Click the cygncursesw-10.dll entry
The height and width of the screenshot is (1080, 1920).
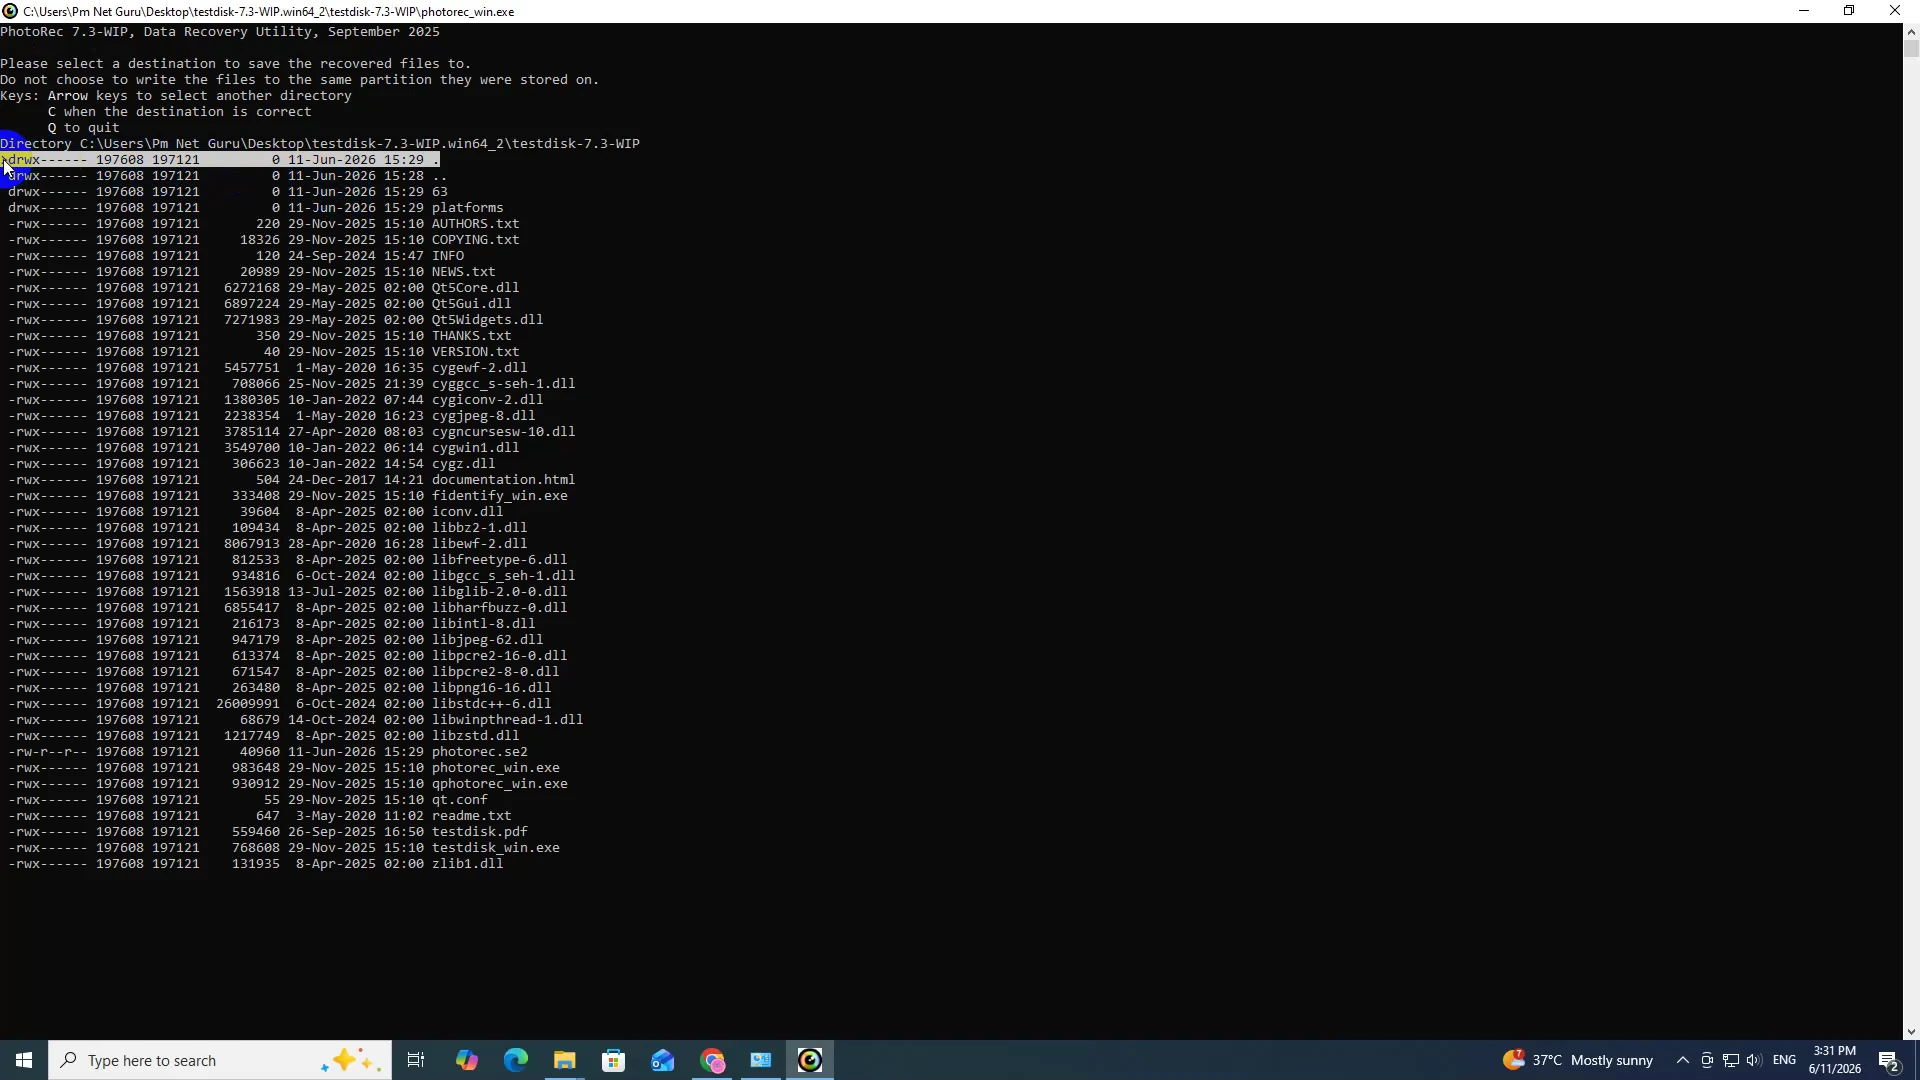[292, 432]
